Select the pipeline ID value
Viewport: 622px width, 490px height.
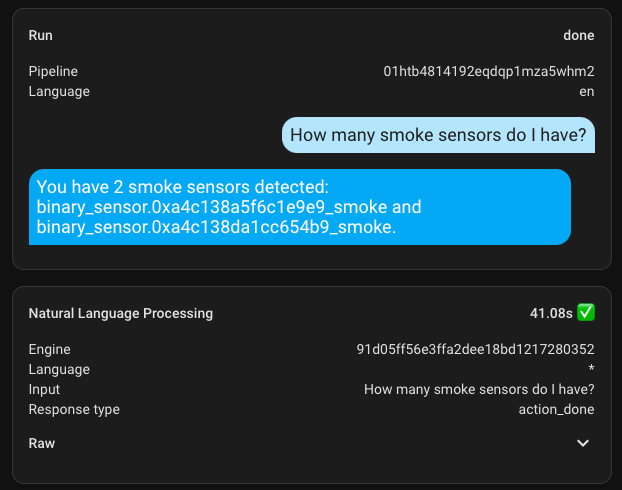489,72
